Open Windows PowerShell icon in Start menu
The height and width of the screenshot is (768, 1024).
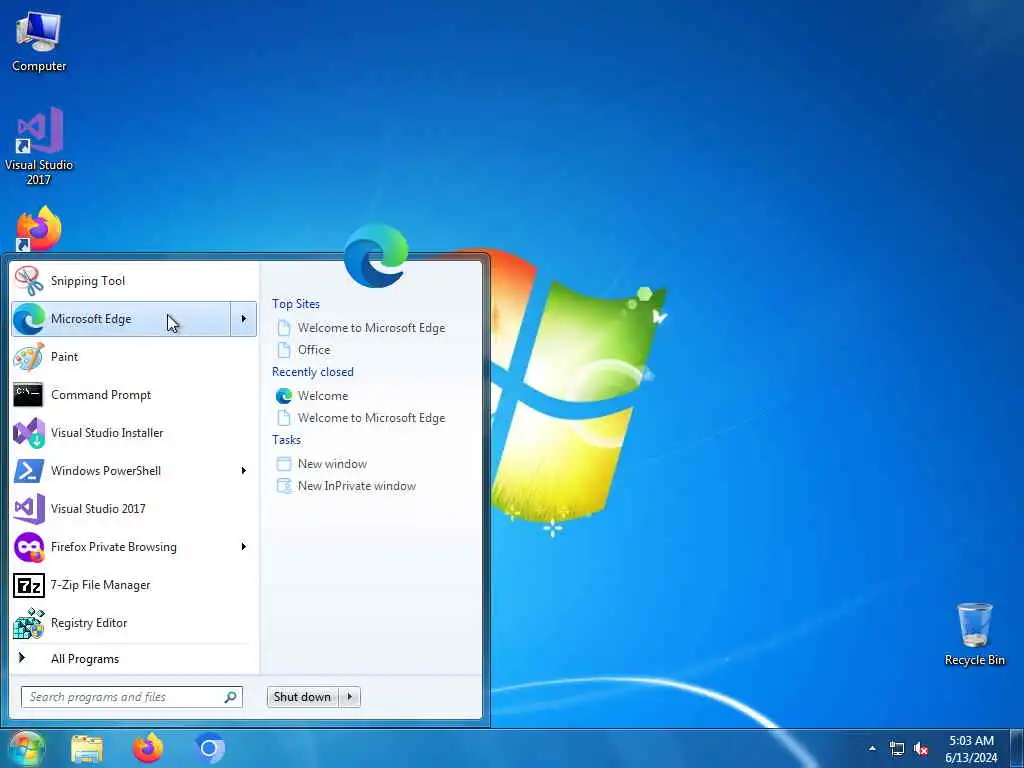point(29,471)
